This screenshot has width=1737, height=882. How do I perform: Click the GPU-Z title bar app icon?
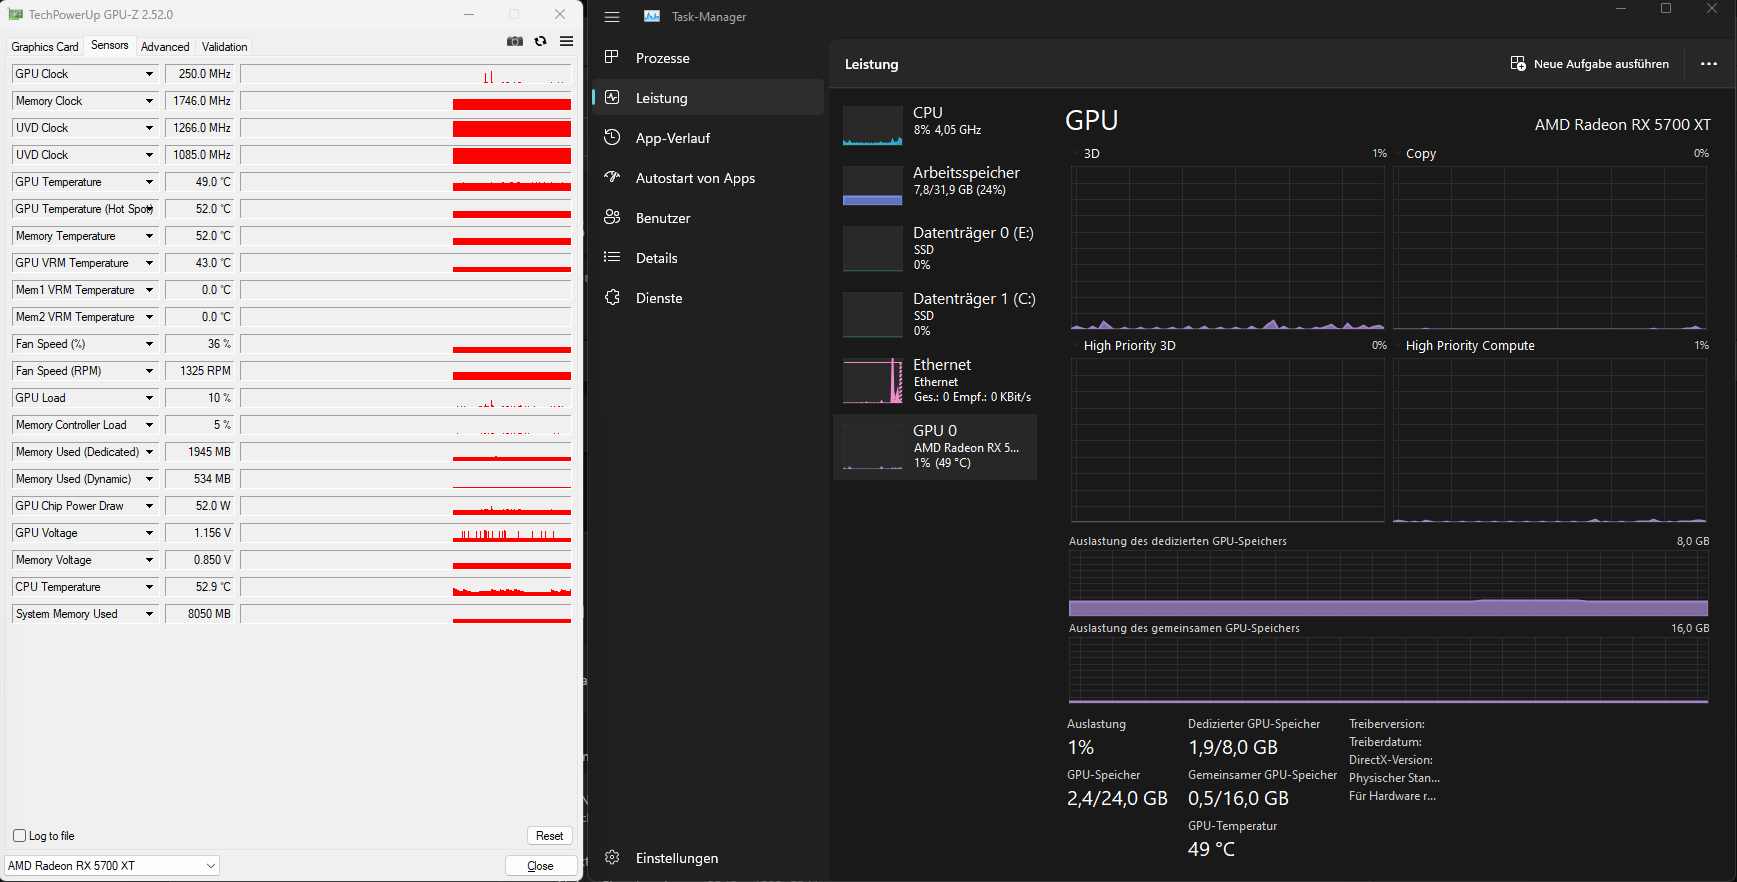16,15
